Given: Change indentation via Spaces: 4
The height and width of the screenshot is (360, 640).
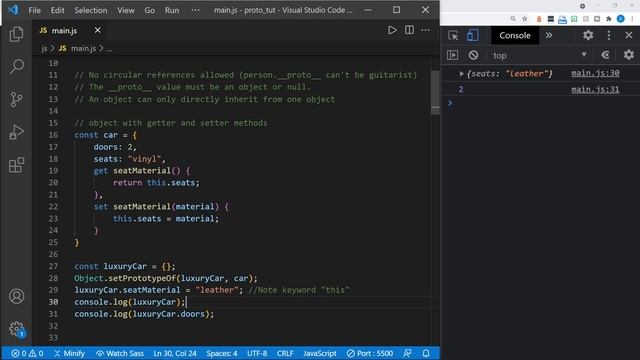Looking at the screenshot, I should [x=222, y=353].
